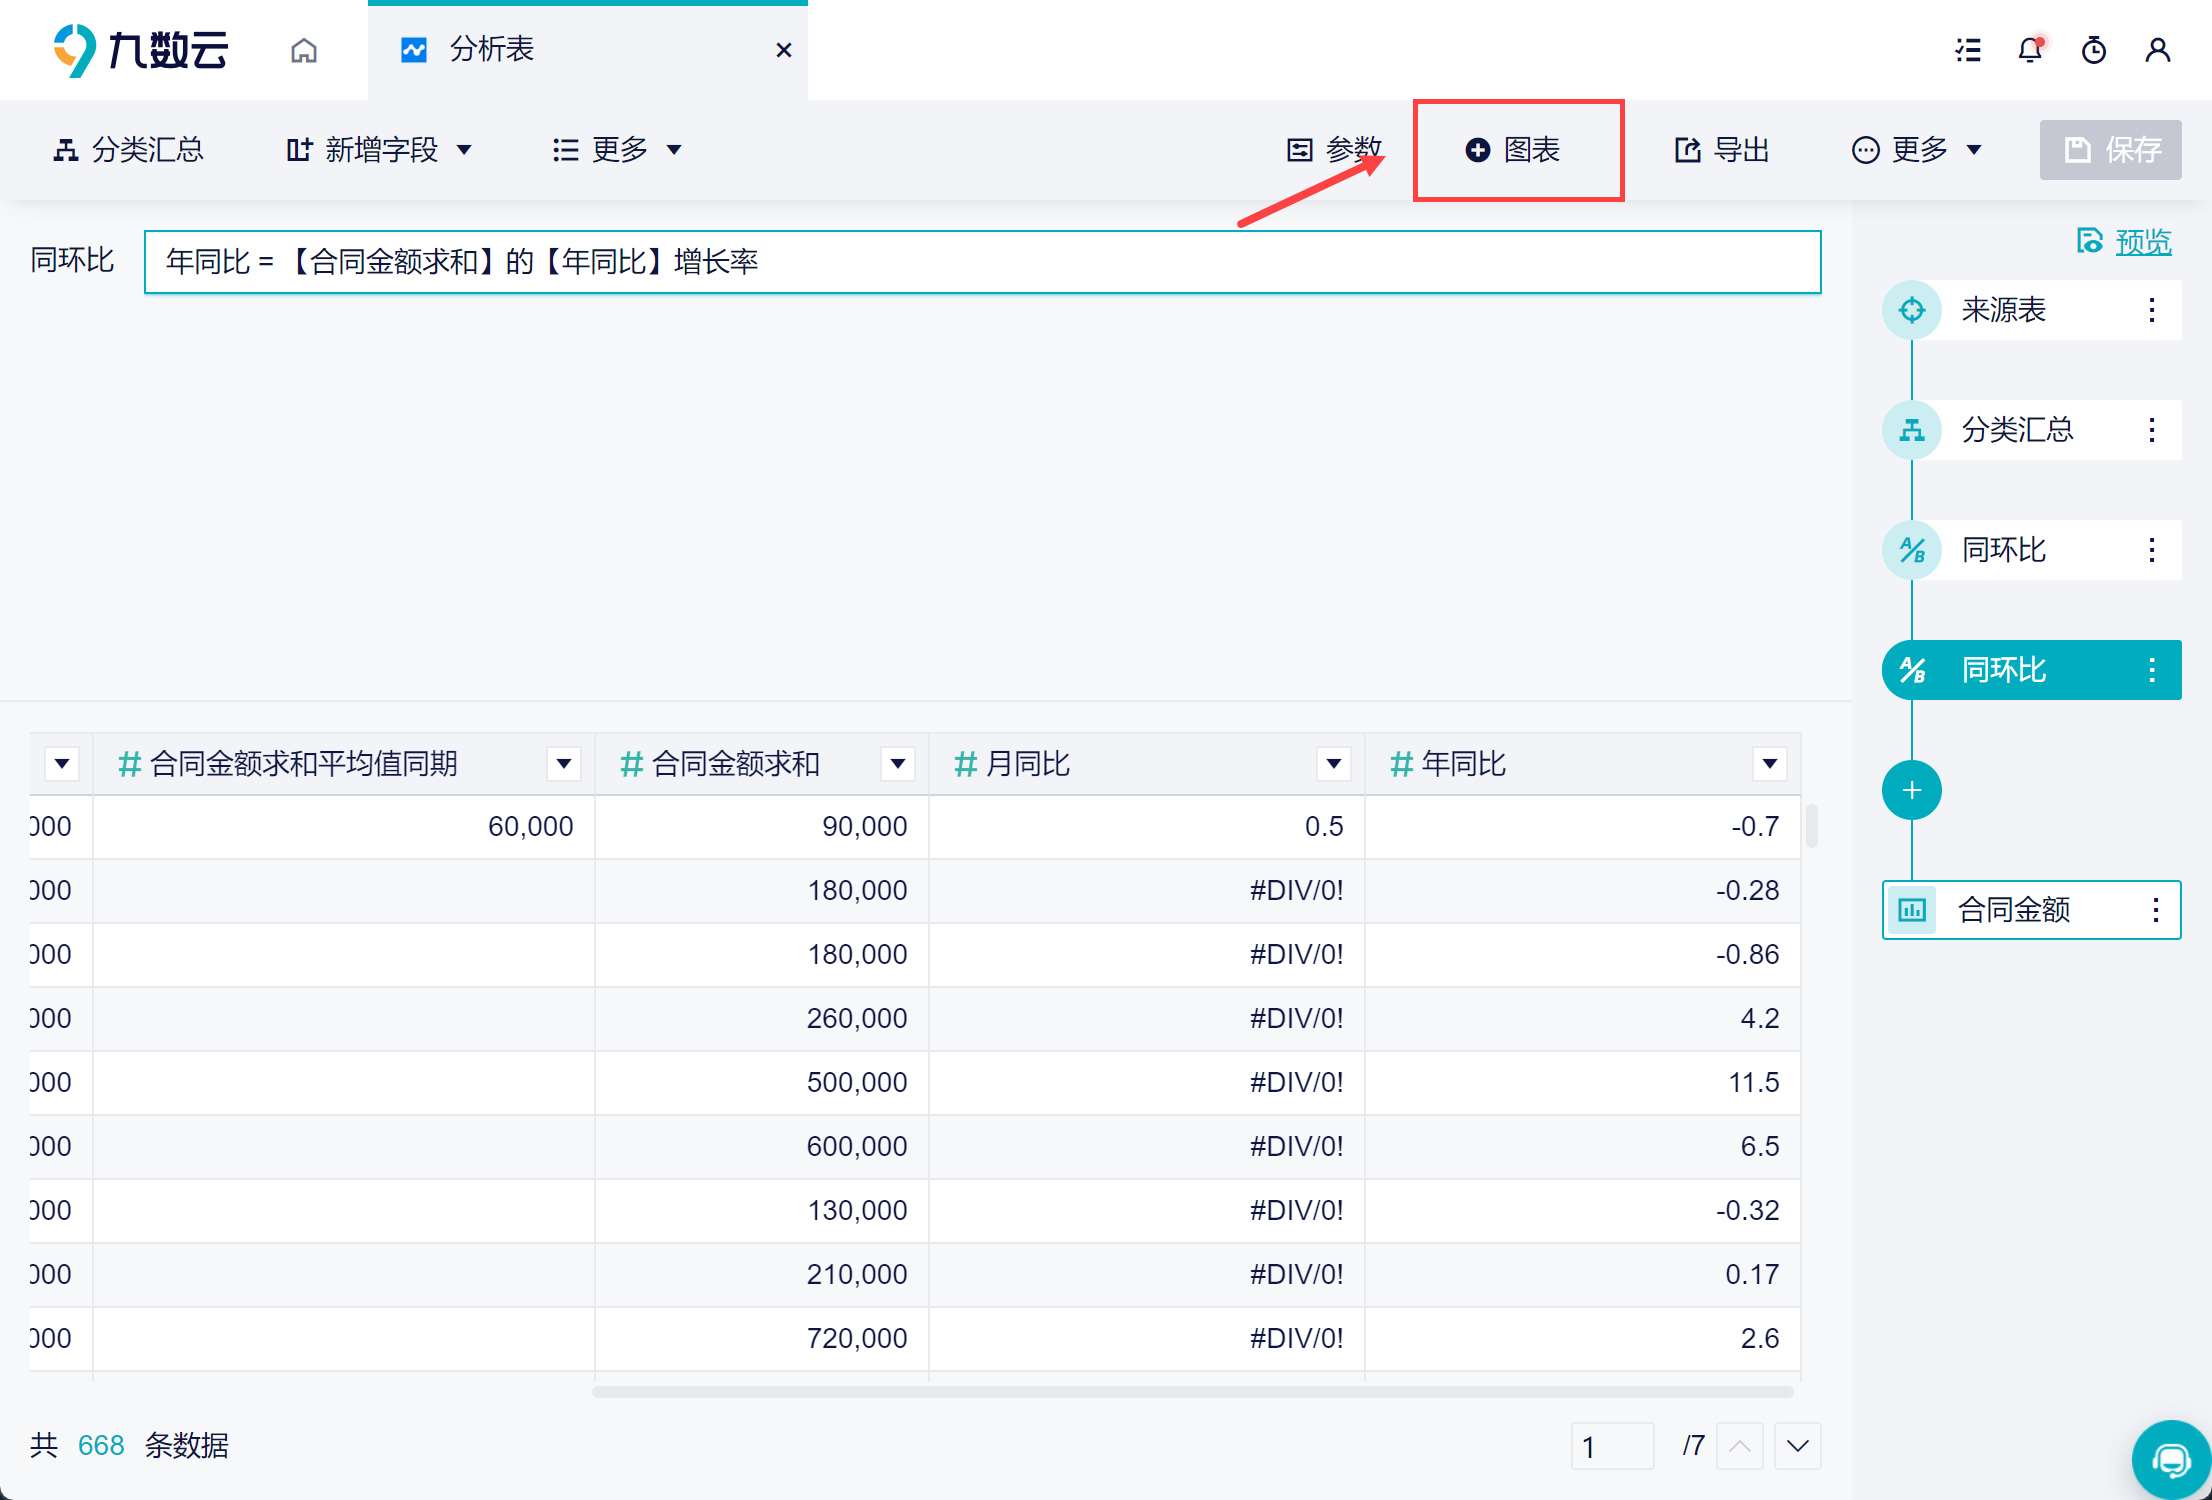Open the customer support chat bubble
Viewport: 2212px width, 1500px height.
coord(2170,1460)
